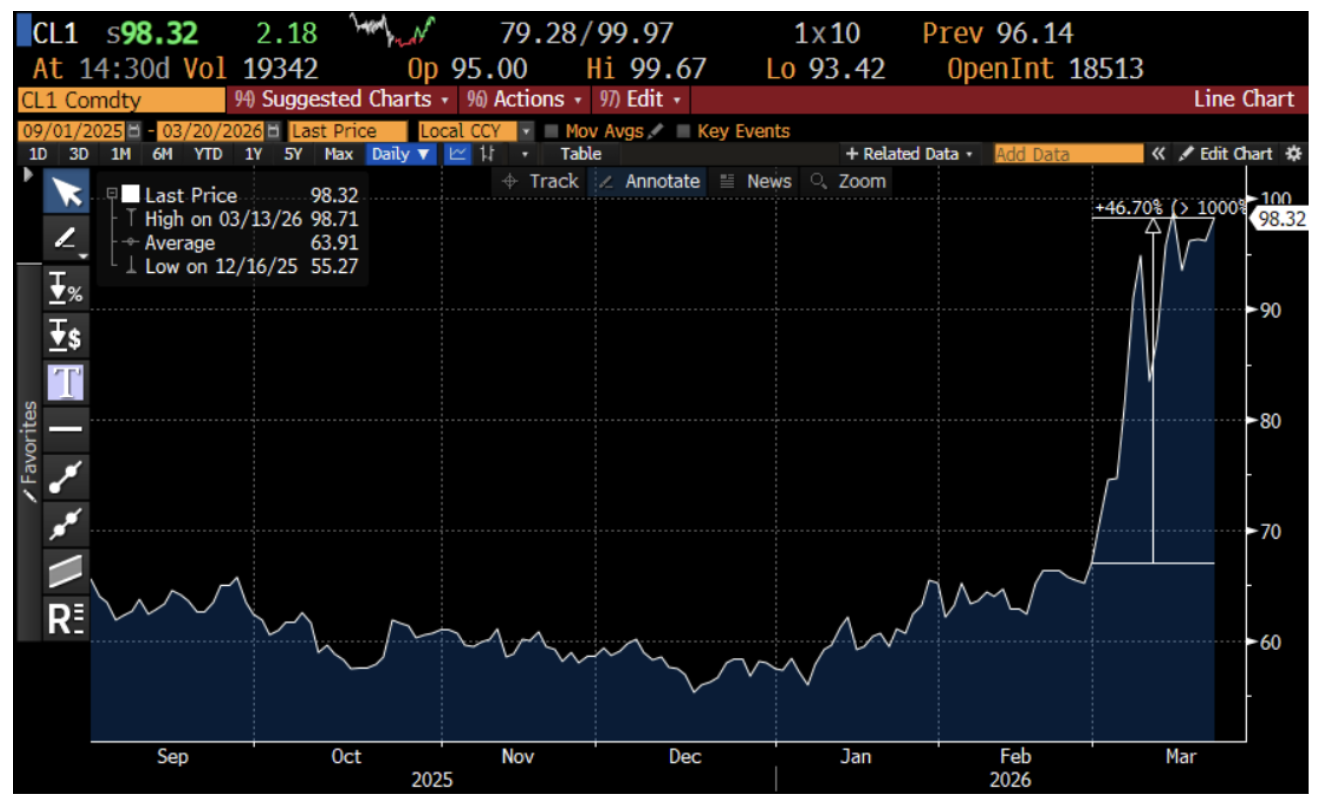Select the arrow pointer tool
Image resolution: width=1320 pixels, height=802 pixels.
[x=66, y=192]
